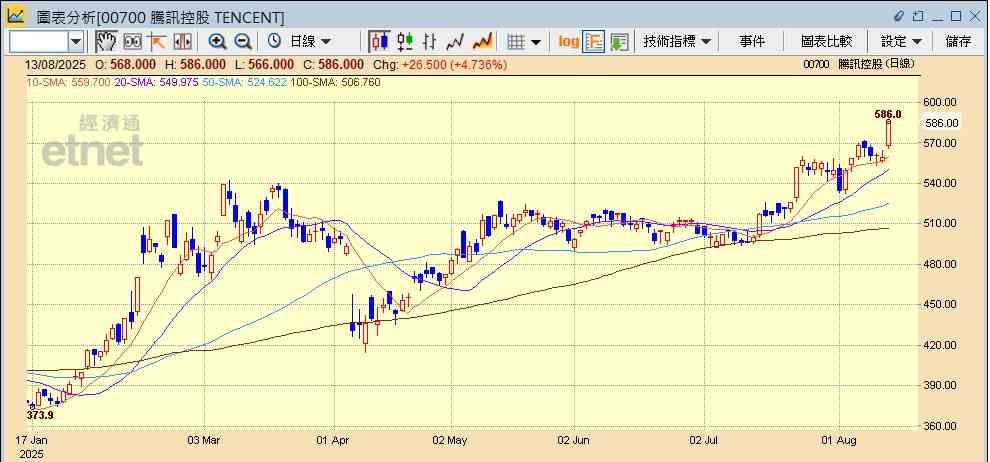Viewport: 990px width, 462px height.
Task: Open the 日線 period dropdown
Action: (309, 42)
